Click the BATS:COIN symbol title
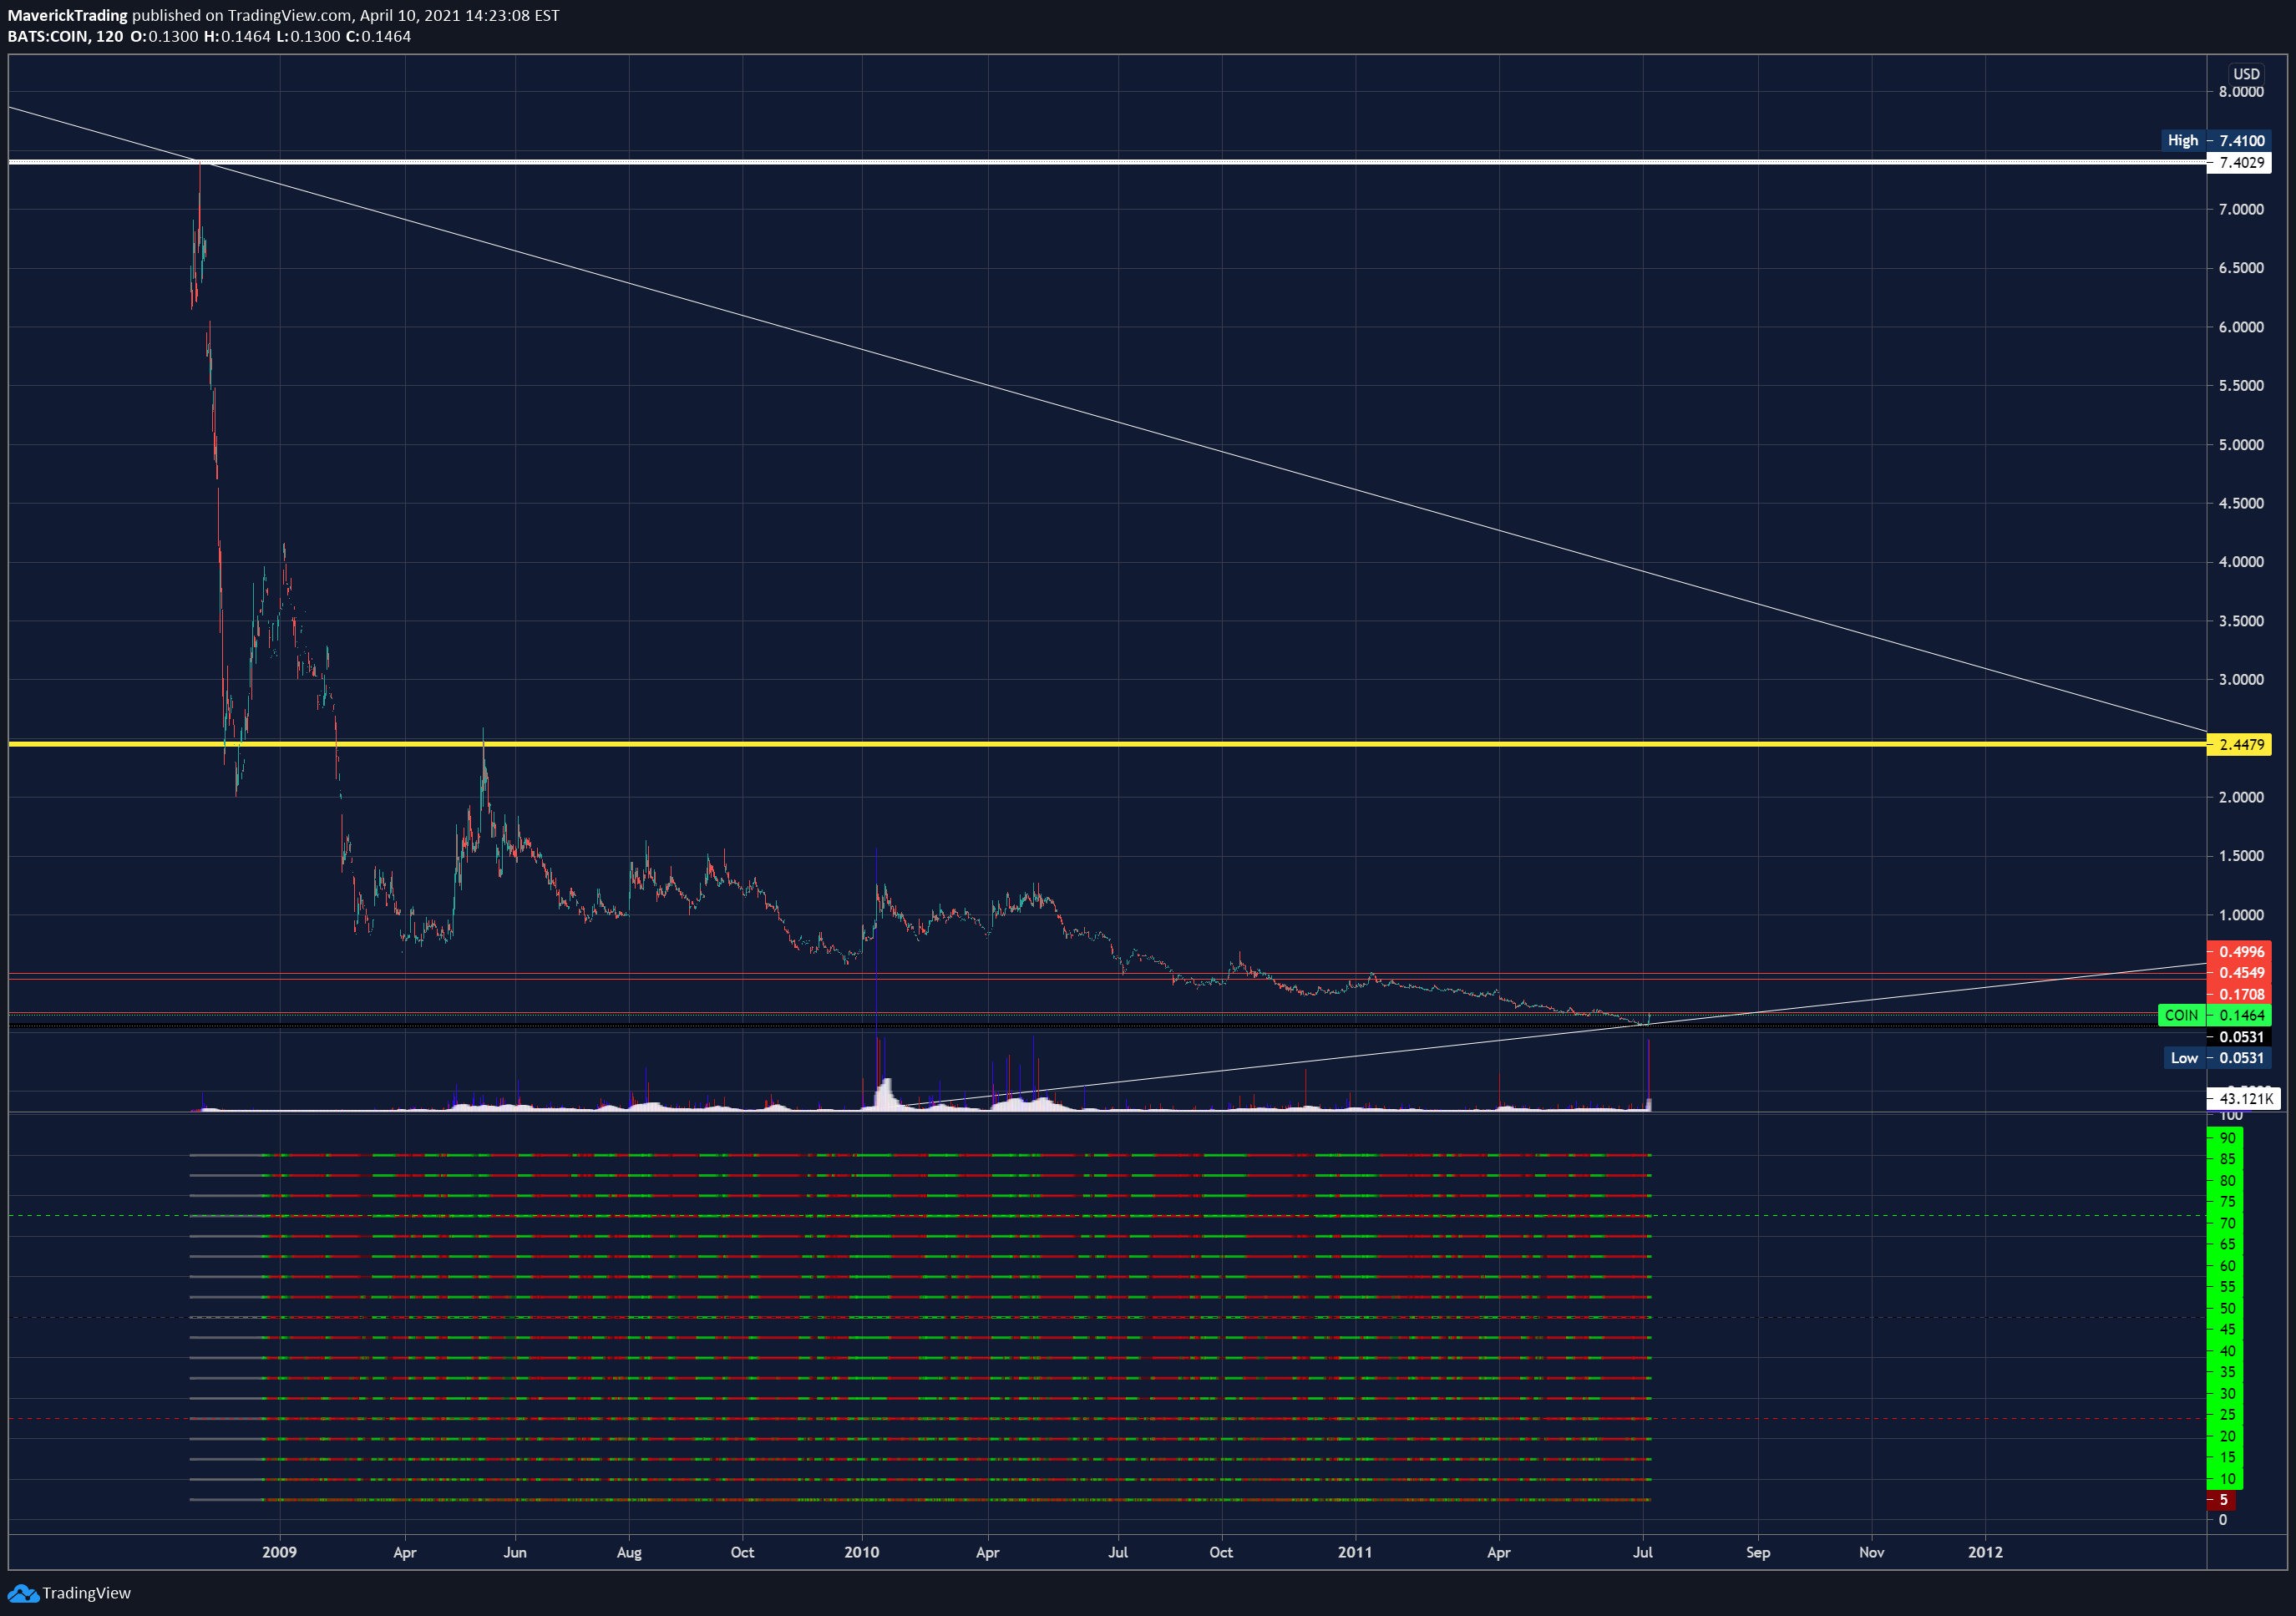Viewport: 2296px width, 1616px height. 49,36
